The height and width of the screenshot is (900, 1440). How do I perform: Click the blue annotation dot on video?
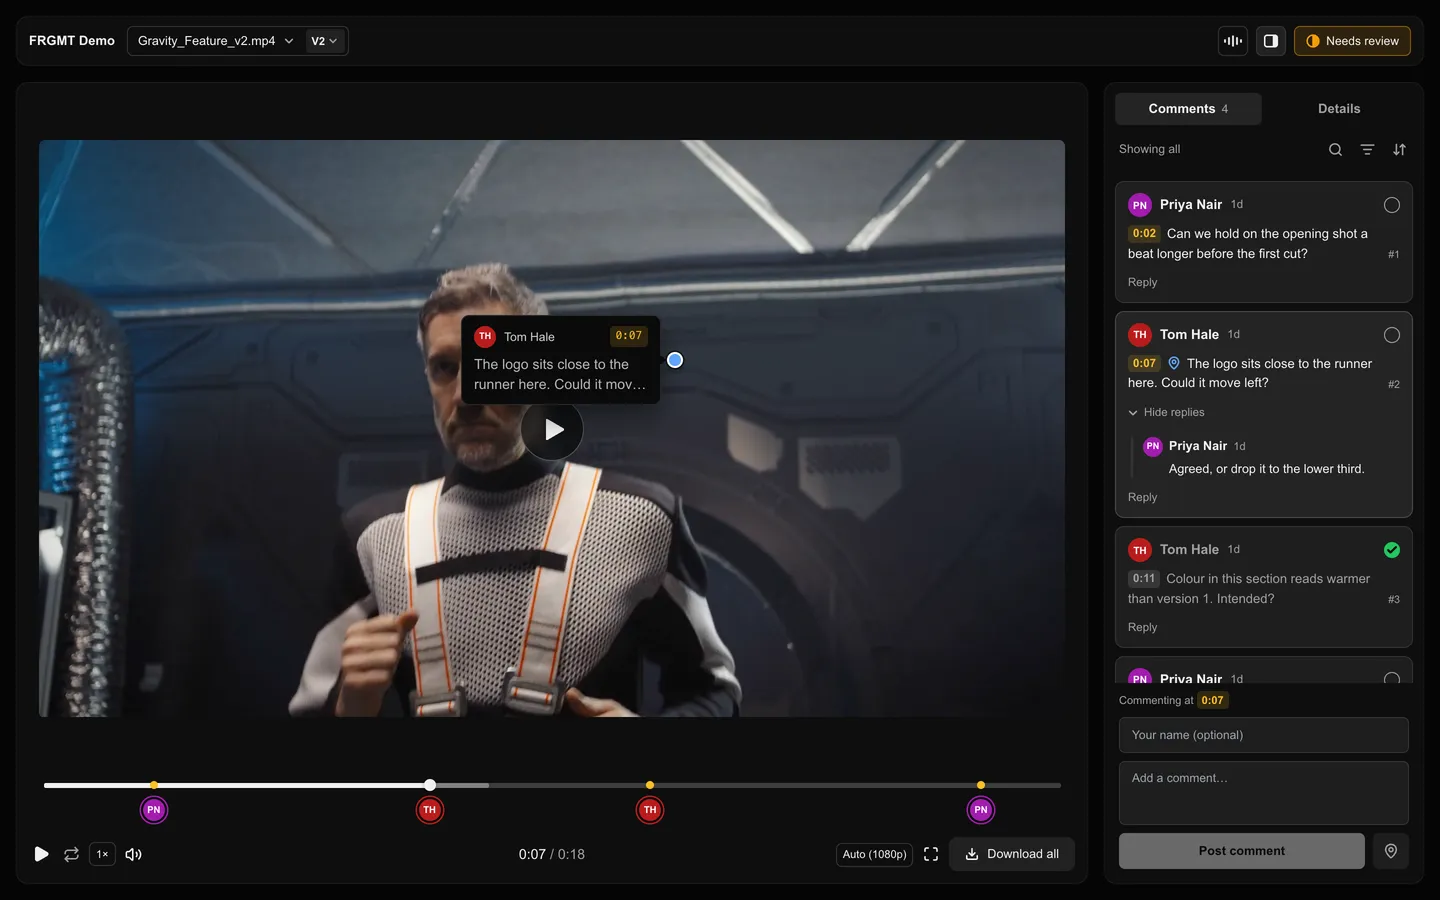click(675, 360)
